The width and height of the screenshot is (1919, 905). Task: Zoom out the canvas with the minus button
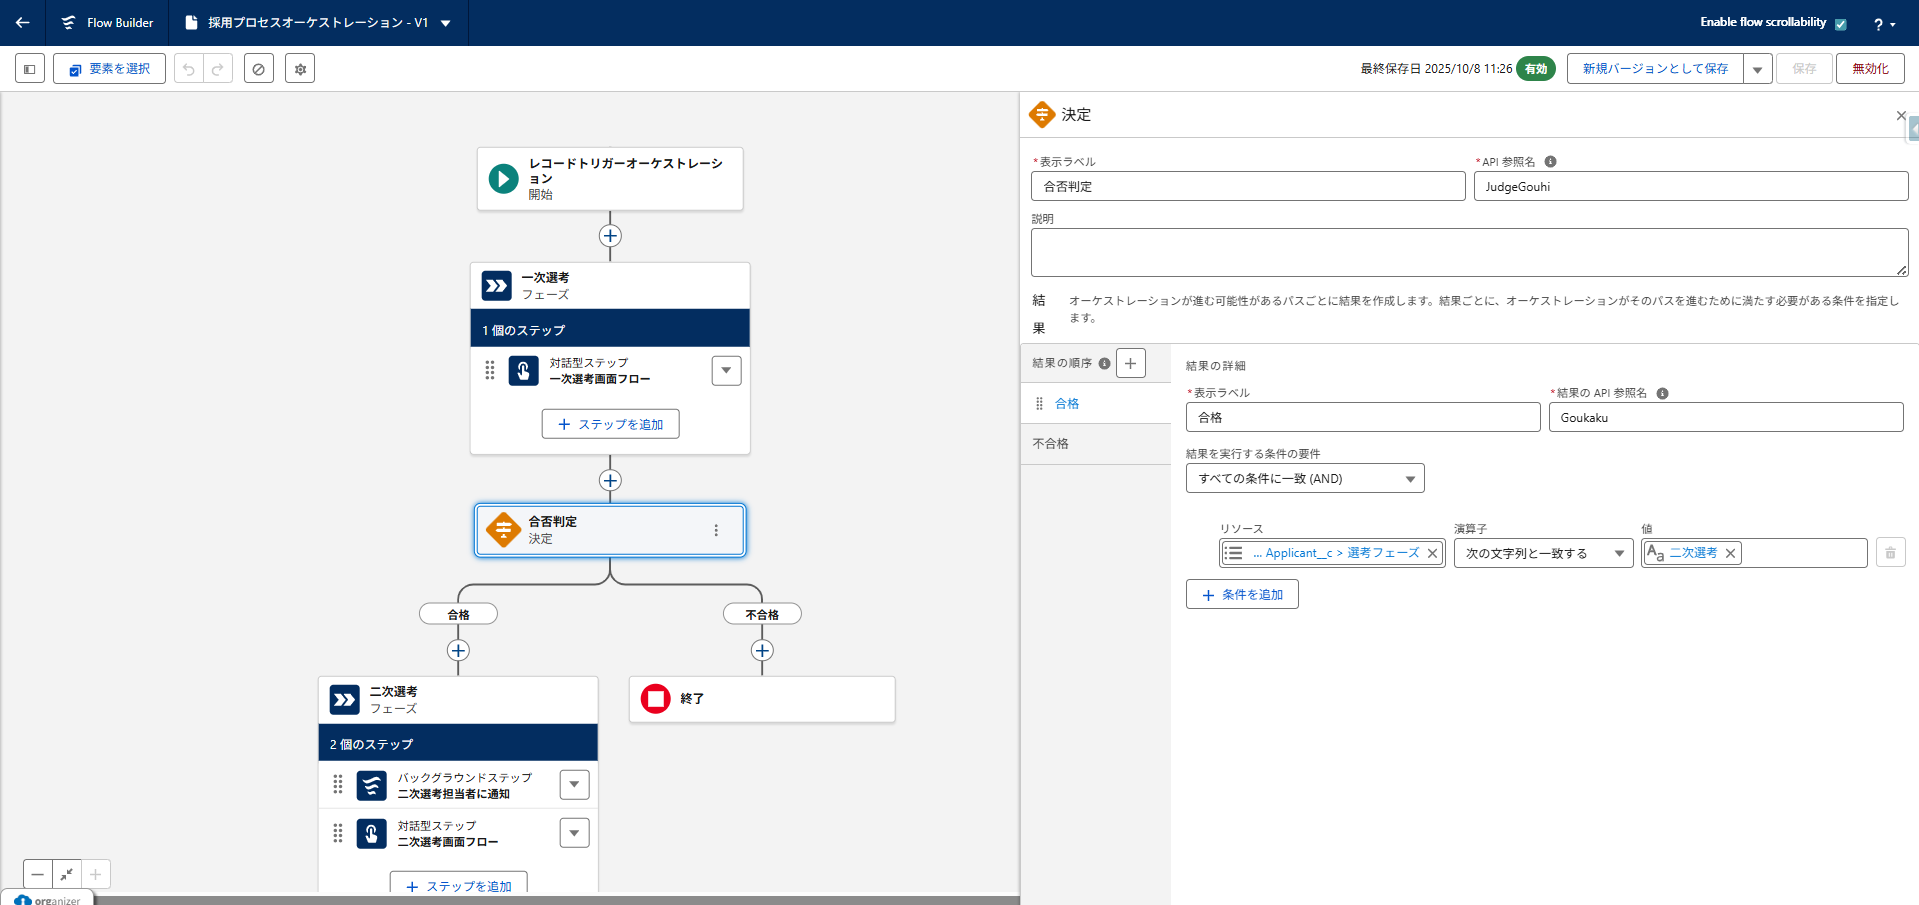pyautogui.click(x=37, y=874)
